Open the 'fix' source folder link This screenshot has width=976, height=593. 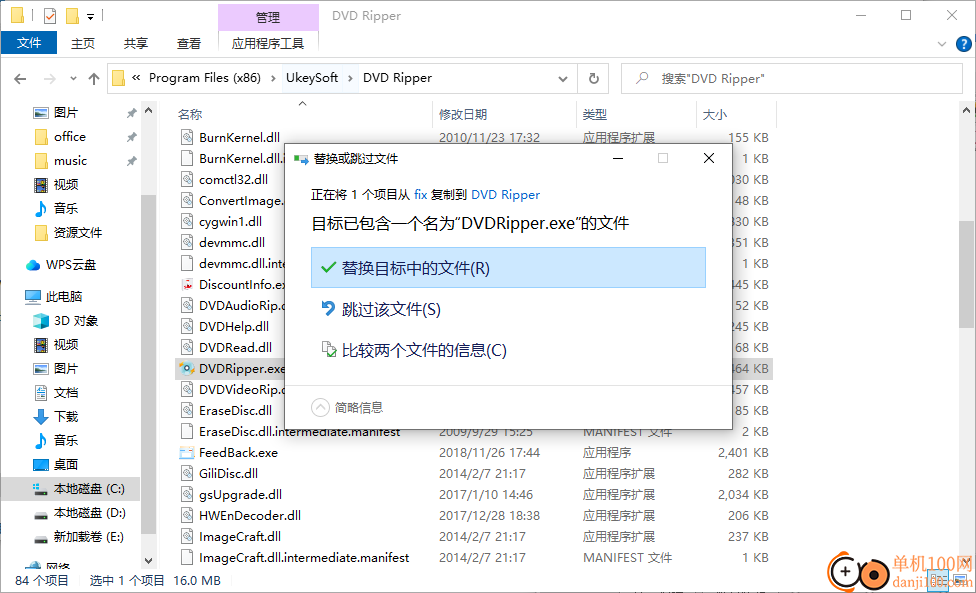(x=421, y=195)
